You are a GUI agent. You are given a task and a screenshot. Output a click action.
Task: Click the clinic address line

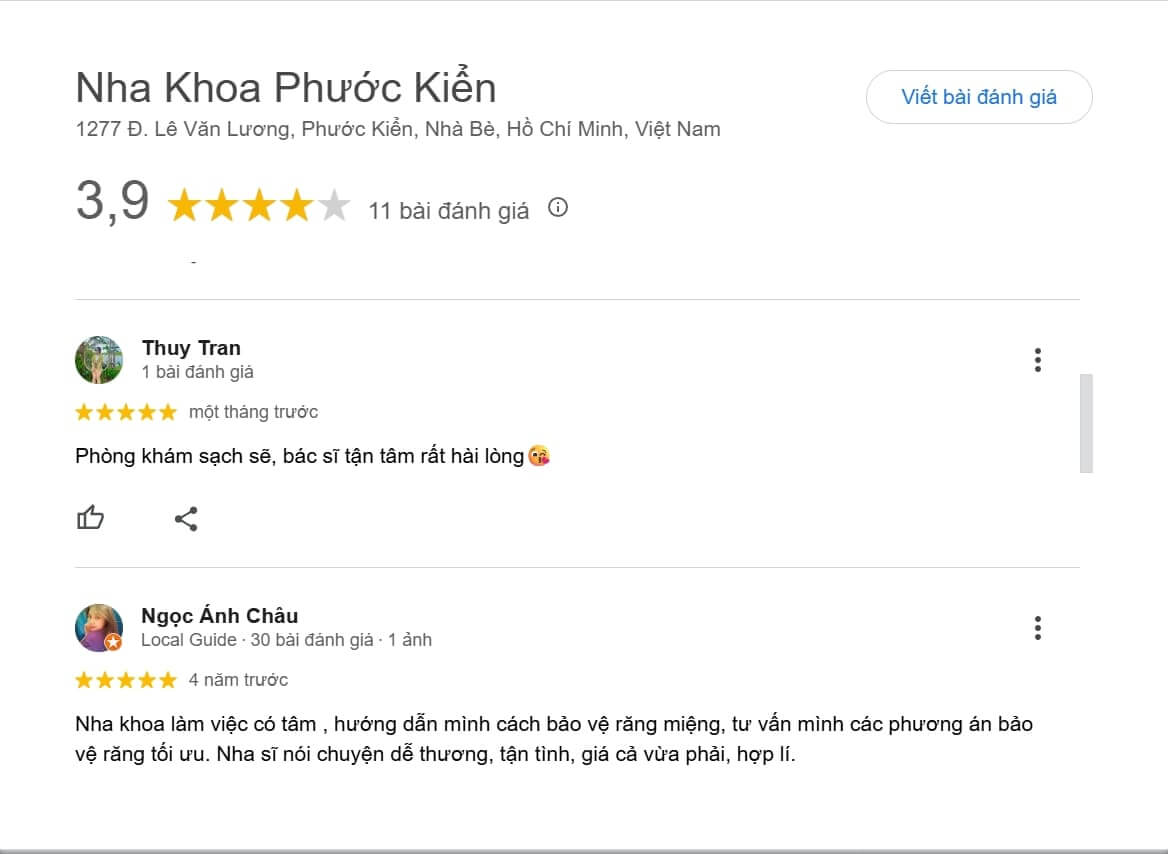(398, 129)
